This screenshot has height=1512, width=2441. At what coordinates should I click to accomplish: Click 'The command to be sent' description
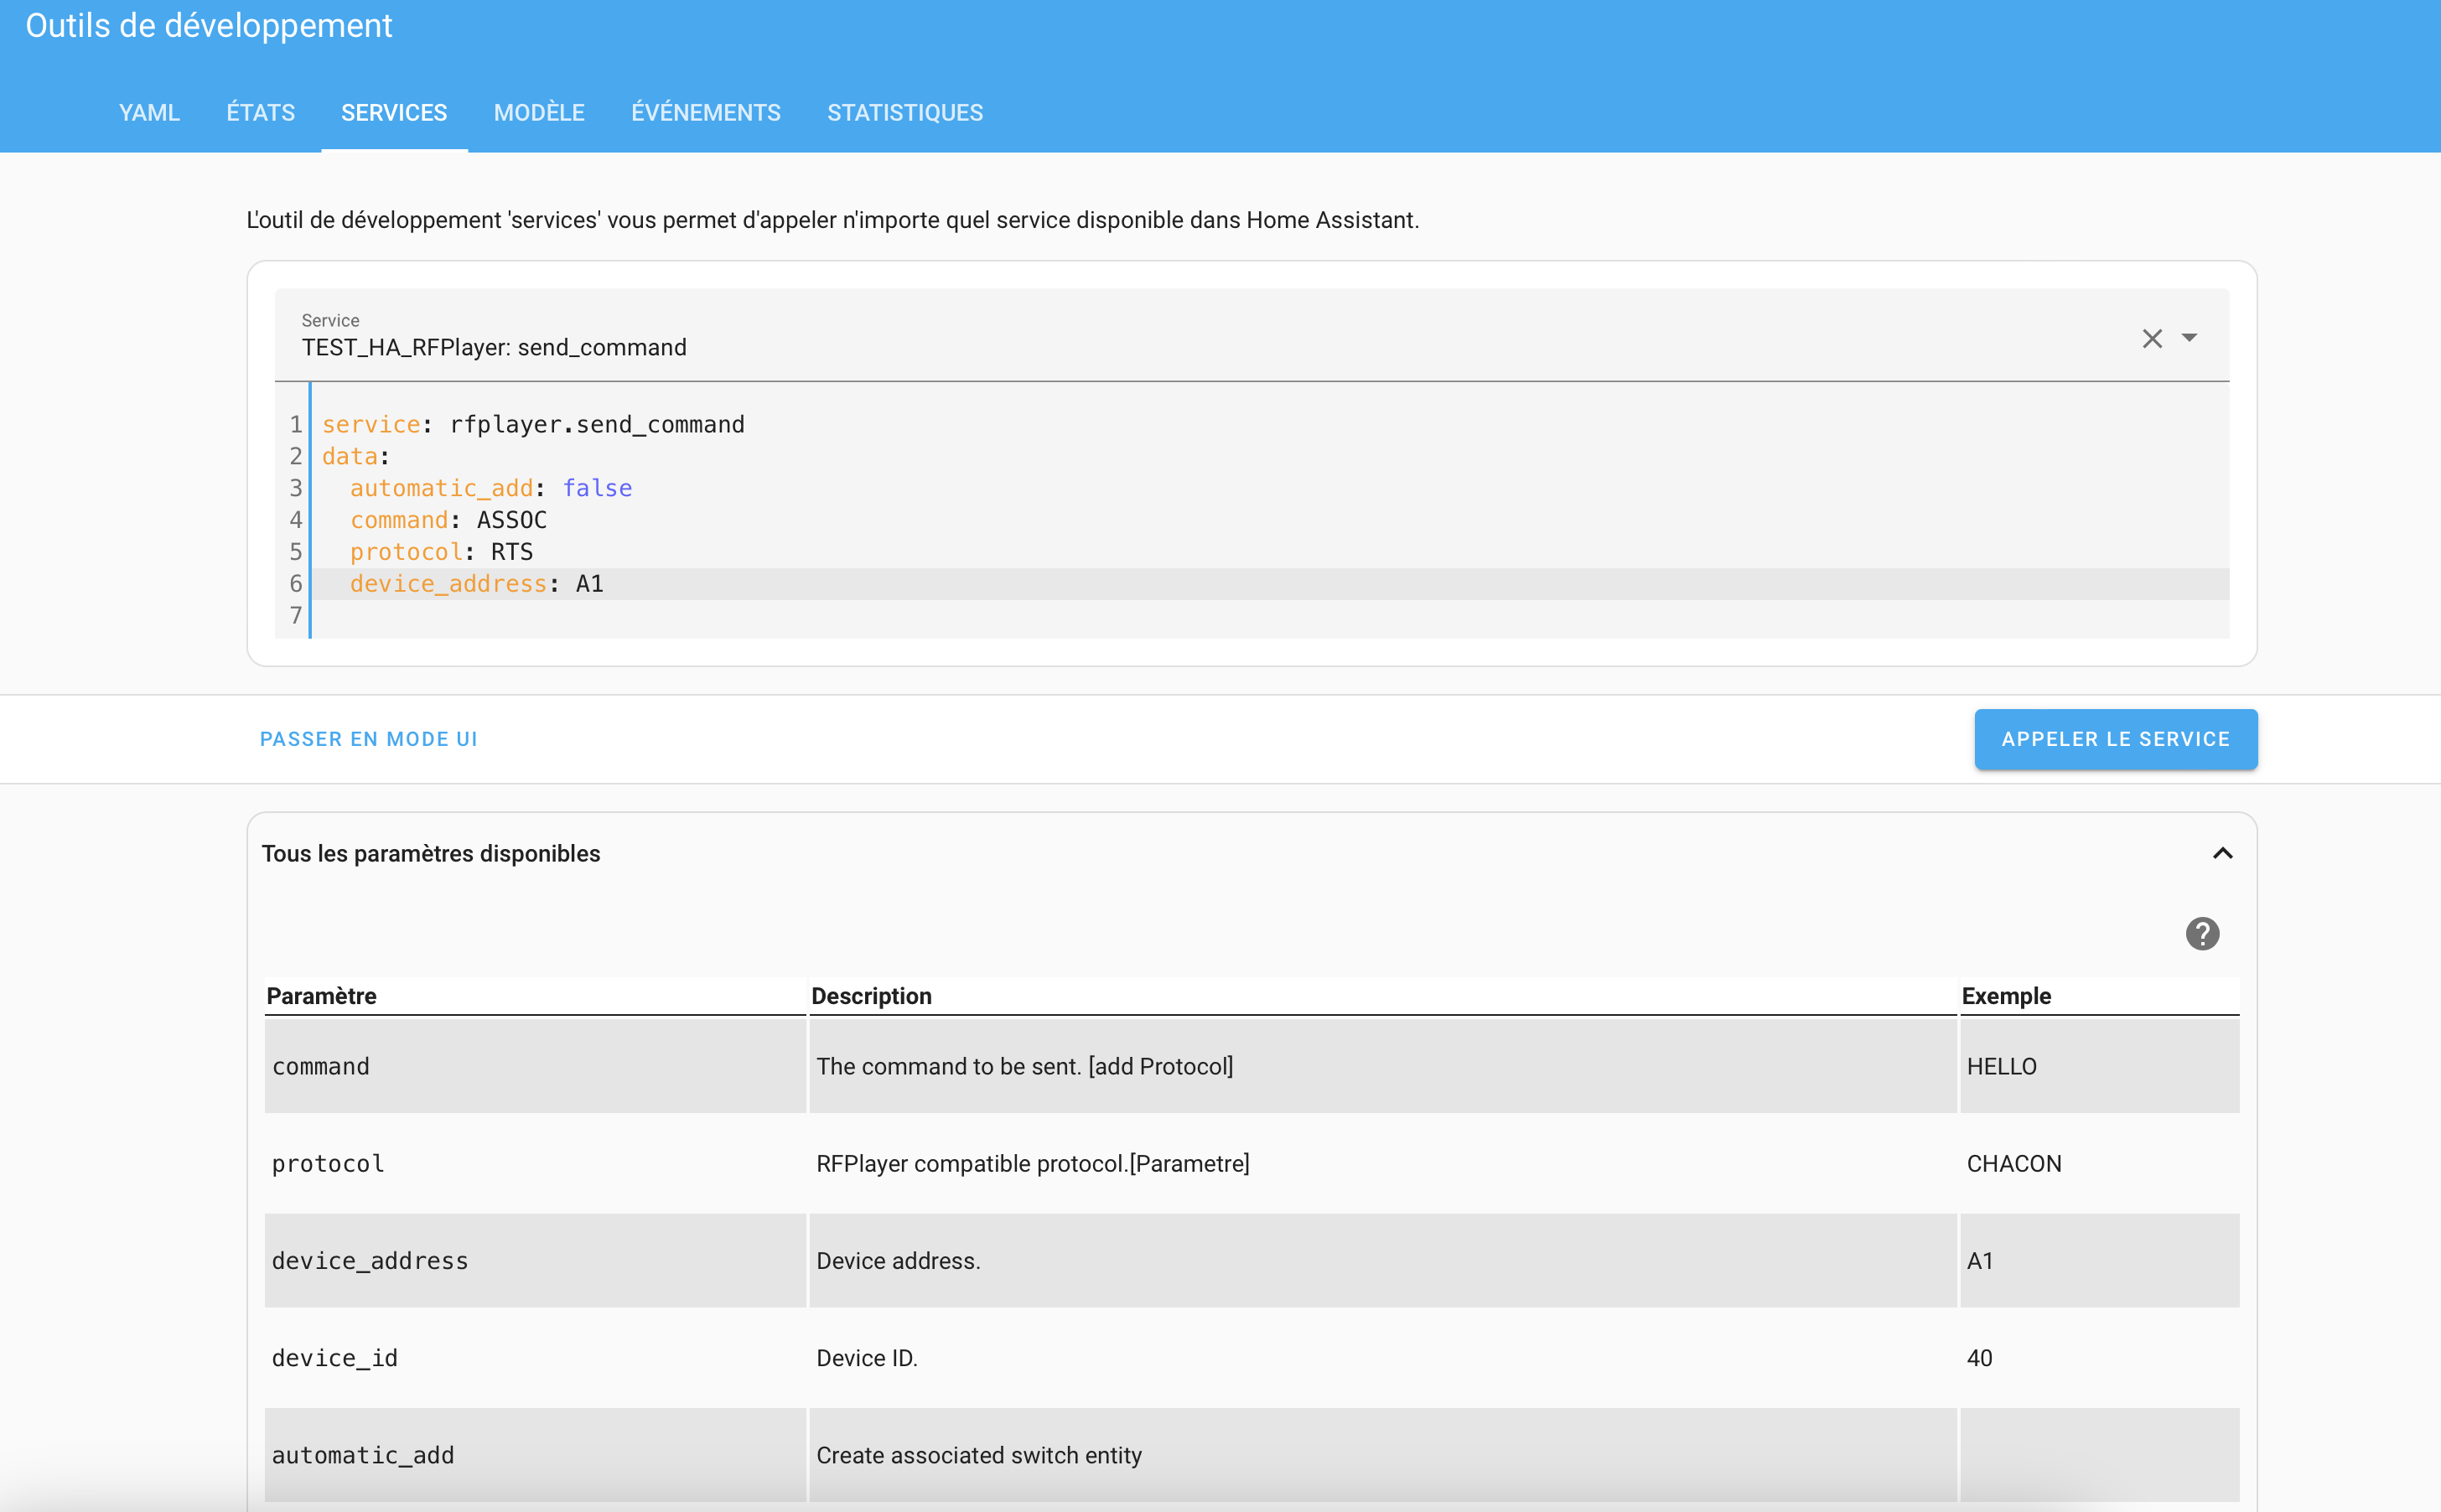click(1024, 1066)
